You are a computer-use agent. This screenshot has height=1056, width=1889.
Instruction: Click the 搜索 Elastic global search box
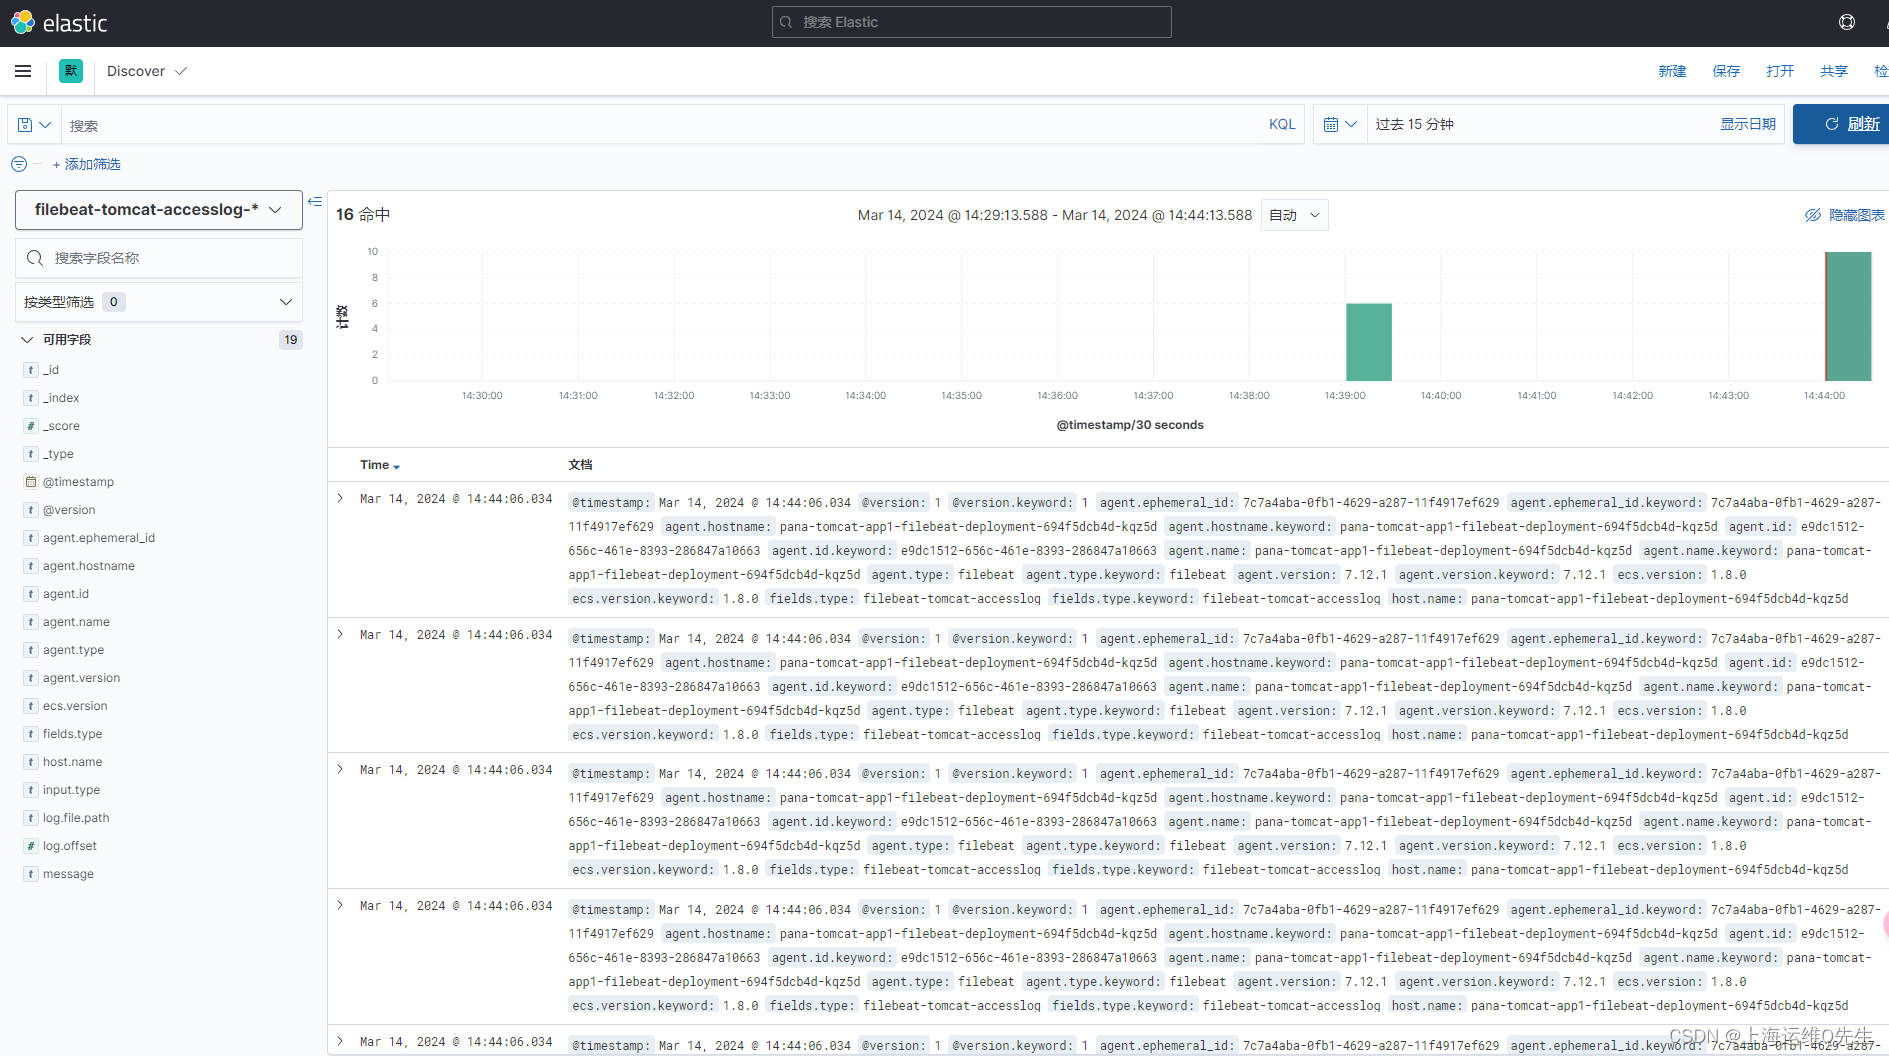click(x=972, y=22)
